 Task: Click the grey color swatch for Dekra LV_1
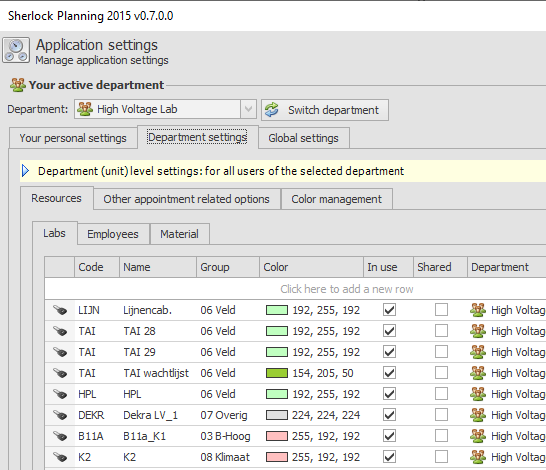click(277, 415)
